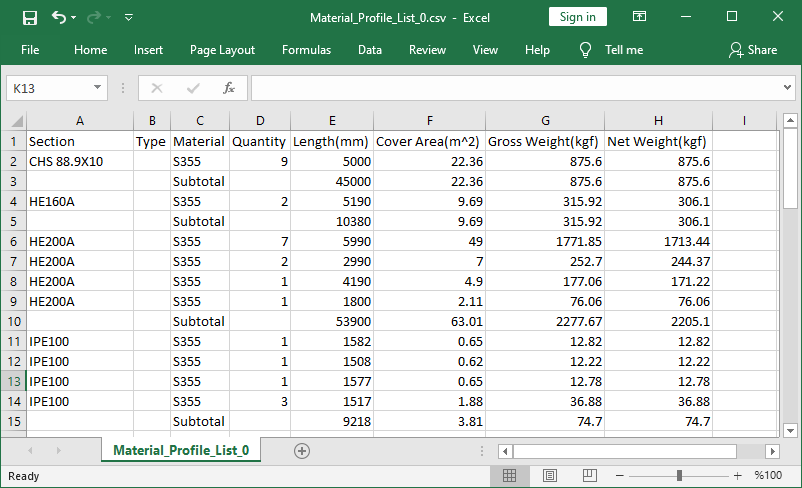Open Customize Quick Access Toolbar dropdown
Viewport: 802px width, 488px height.
(x=129, y=17)
